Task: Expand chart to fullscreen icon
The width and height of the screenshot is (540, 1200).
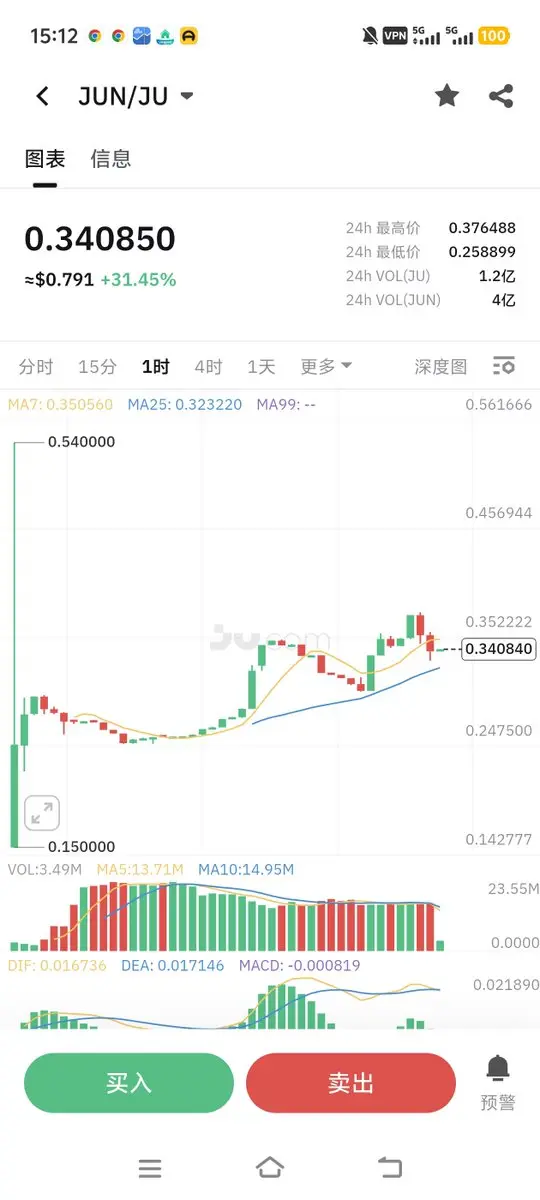Action: pos(42,812)
